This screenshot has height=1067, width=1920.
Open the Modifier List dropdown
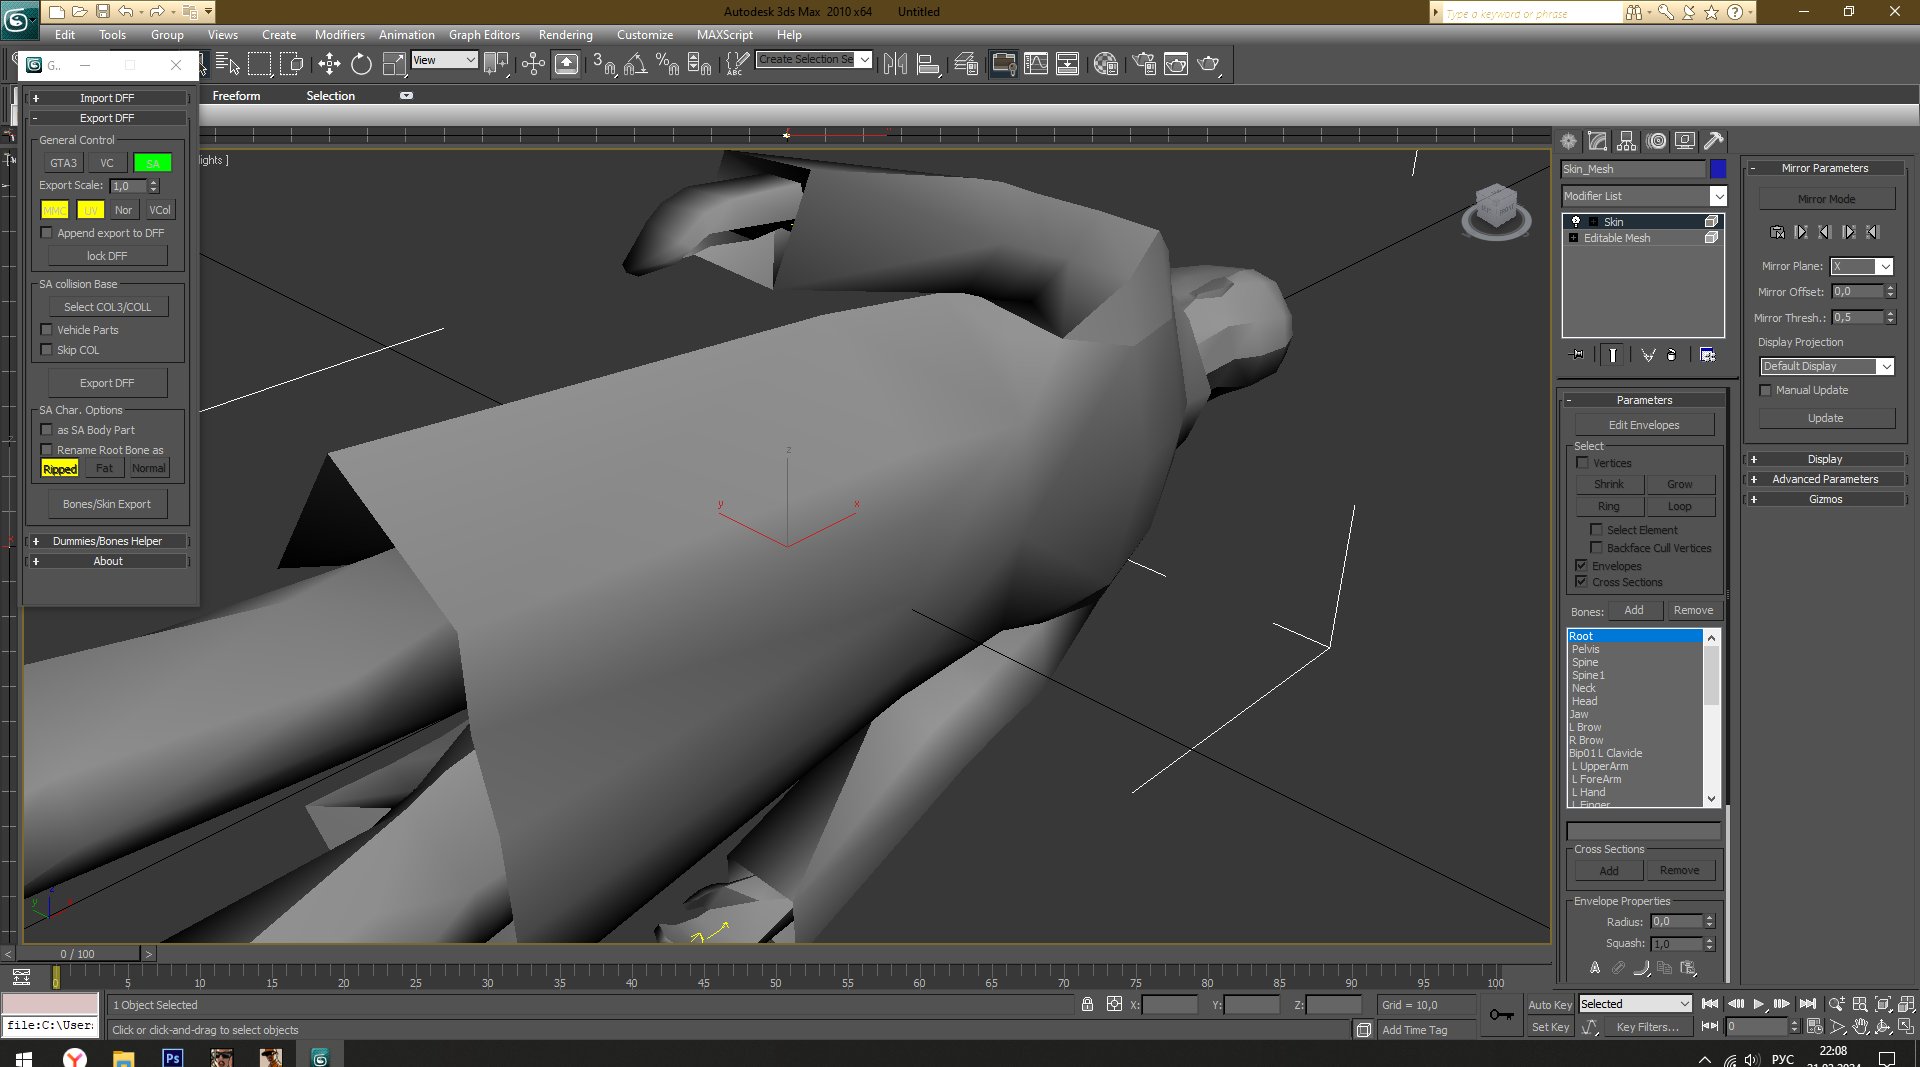(1644, 197)
